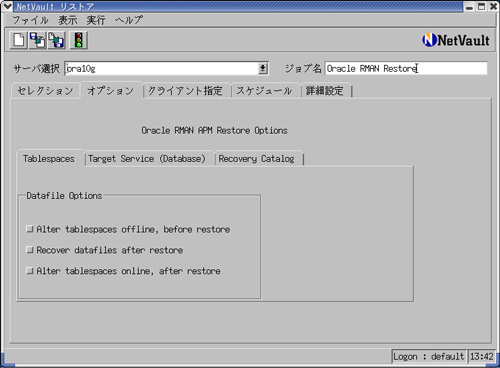The height and width of the screenshot is (368, 500).
Task: Click the Datafile Options group label
Action: coord(64,196)
